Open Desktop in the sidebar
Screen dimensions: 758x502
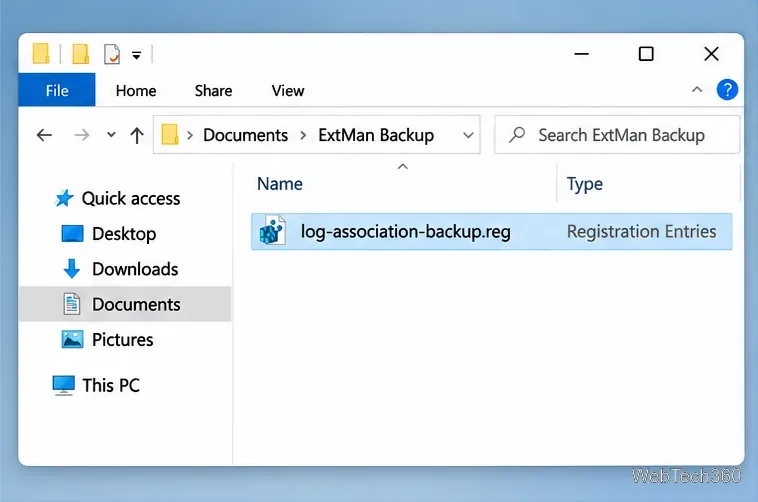click(x=124, y=234)
